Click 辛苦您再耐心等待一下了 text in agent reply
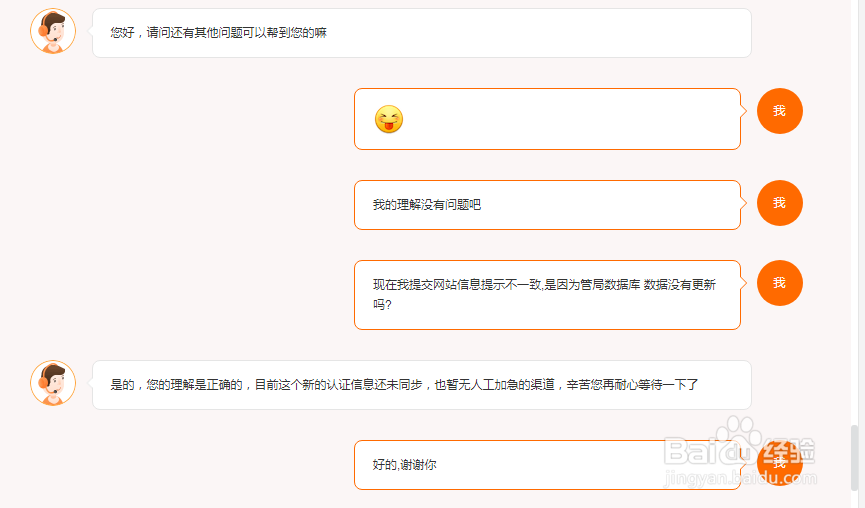The width and height of the screenshot is (865, 508). [632, 385]
